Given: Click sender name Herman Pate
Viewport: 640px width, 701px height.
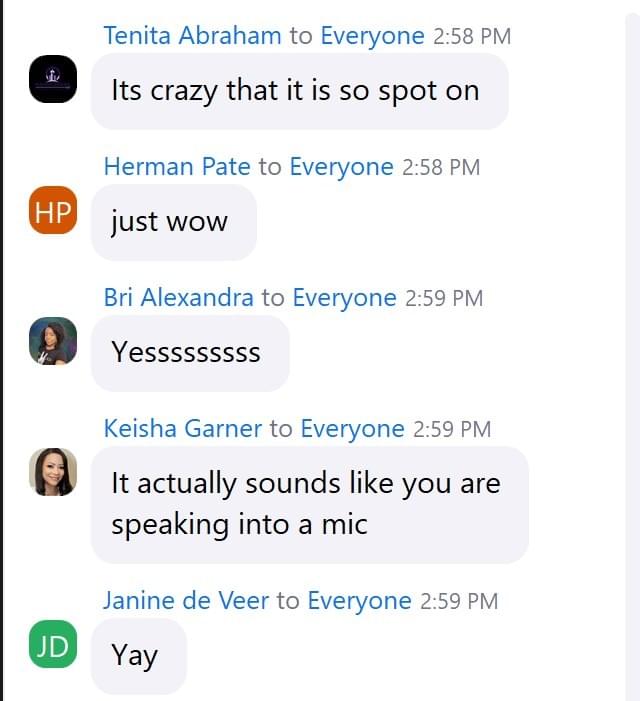Looking at the screenshot, I should 177,166.
